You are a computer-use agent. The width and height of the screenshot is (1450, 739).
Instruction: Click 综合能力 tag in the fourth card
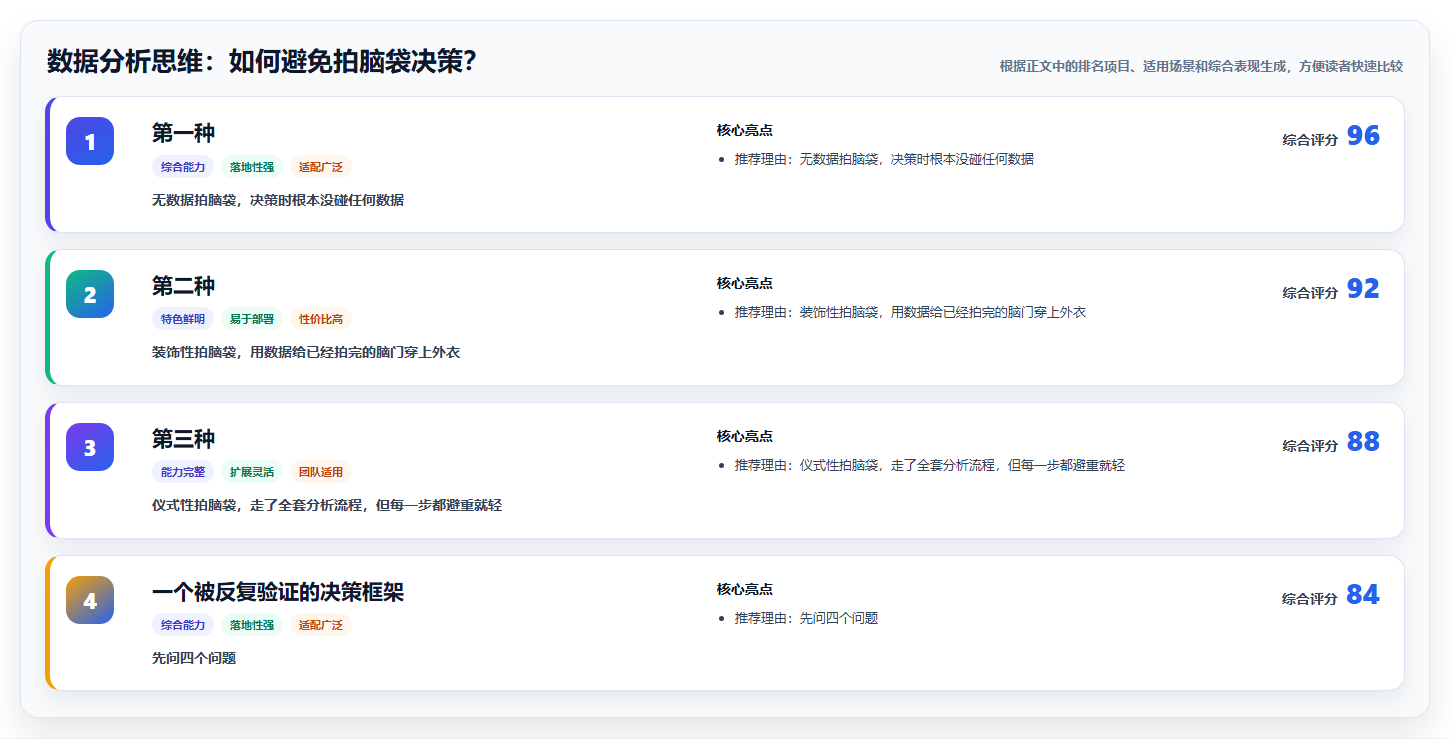tap(183, 625)
